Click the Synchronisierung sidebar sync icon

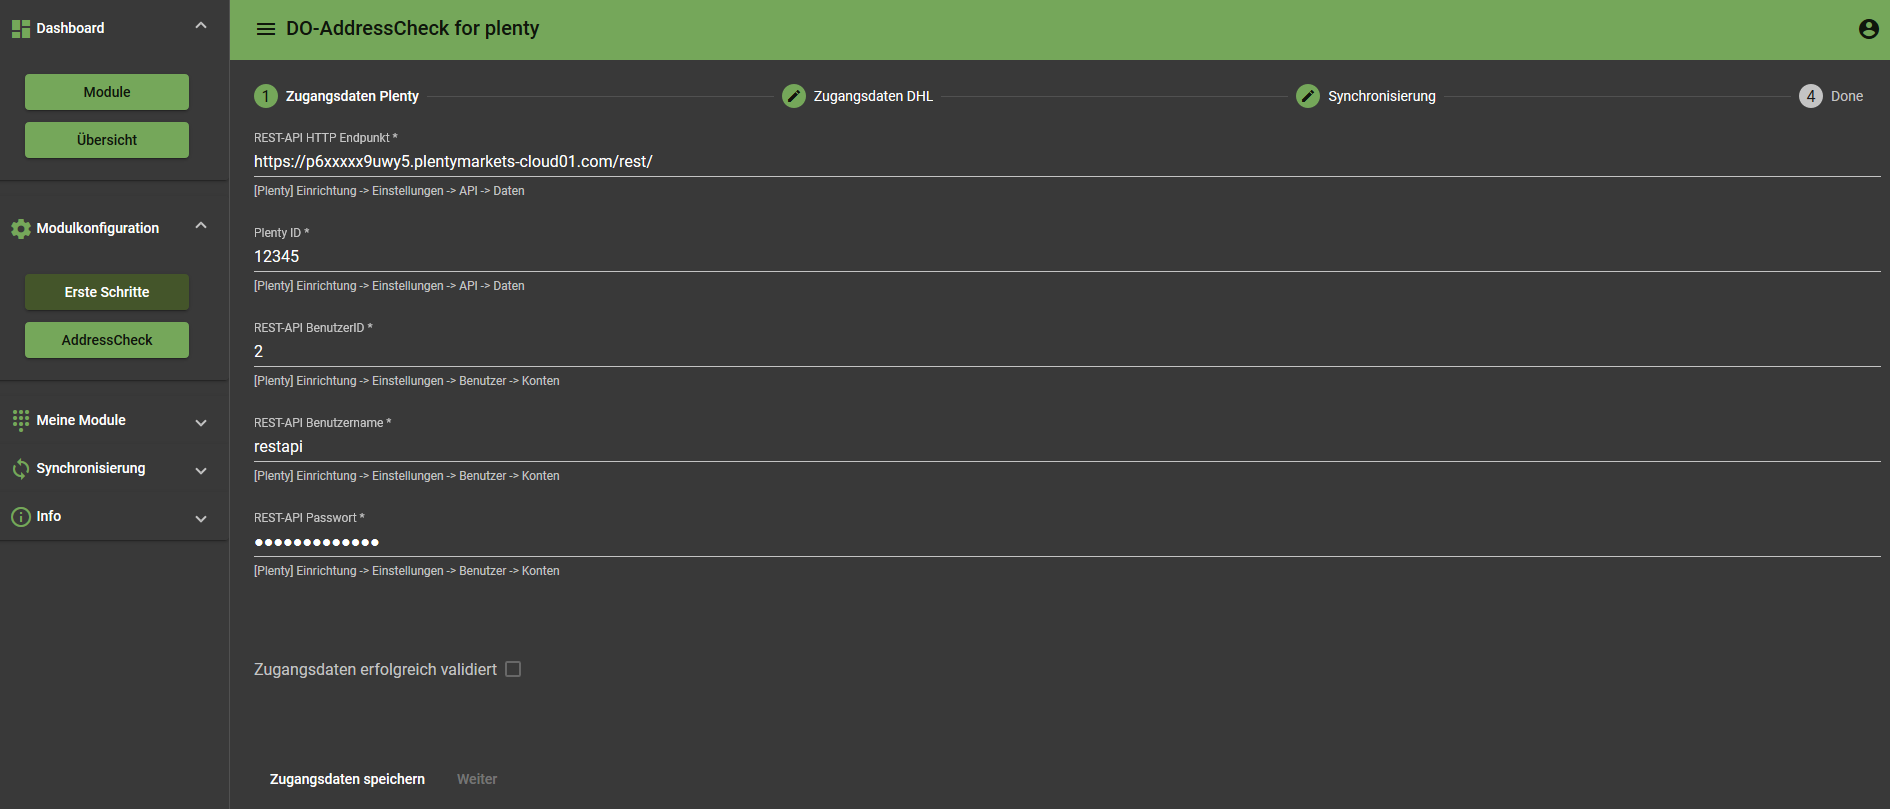[20, 469]
